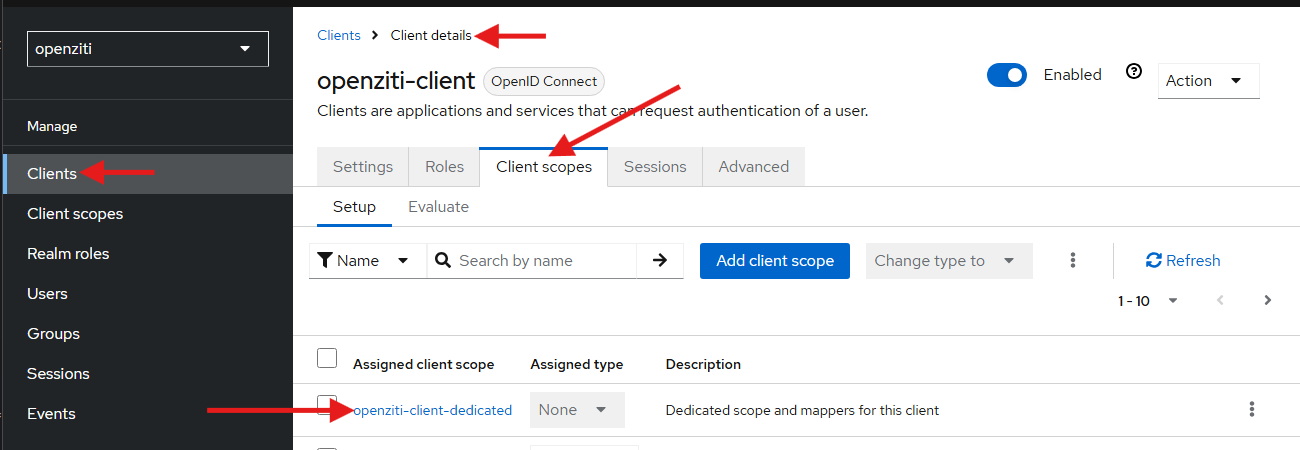
Task: Click the Refresh icon button
Action: point(1154,260)
